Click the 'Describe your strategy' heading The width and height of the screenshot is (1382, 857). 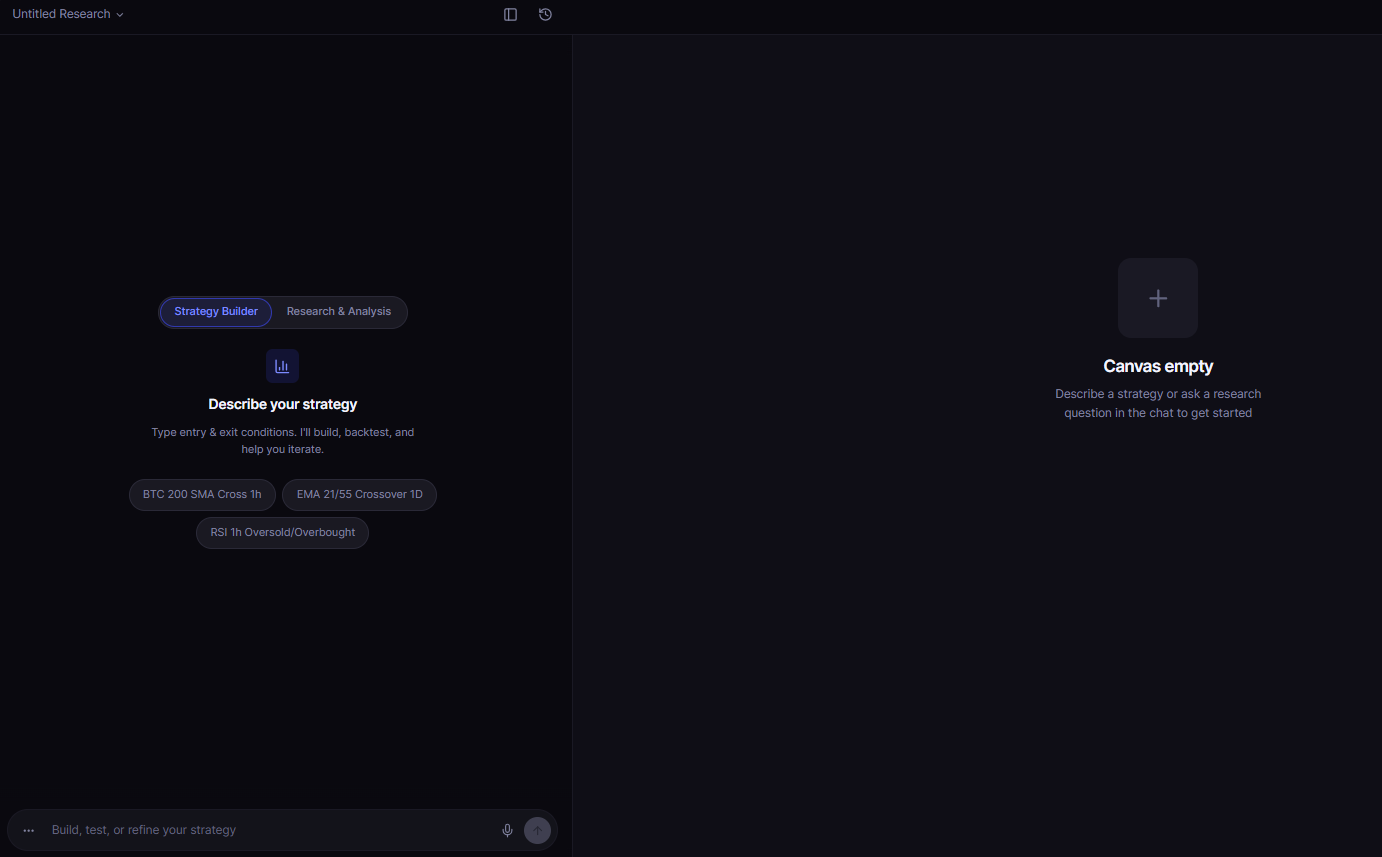(283, 404)
